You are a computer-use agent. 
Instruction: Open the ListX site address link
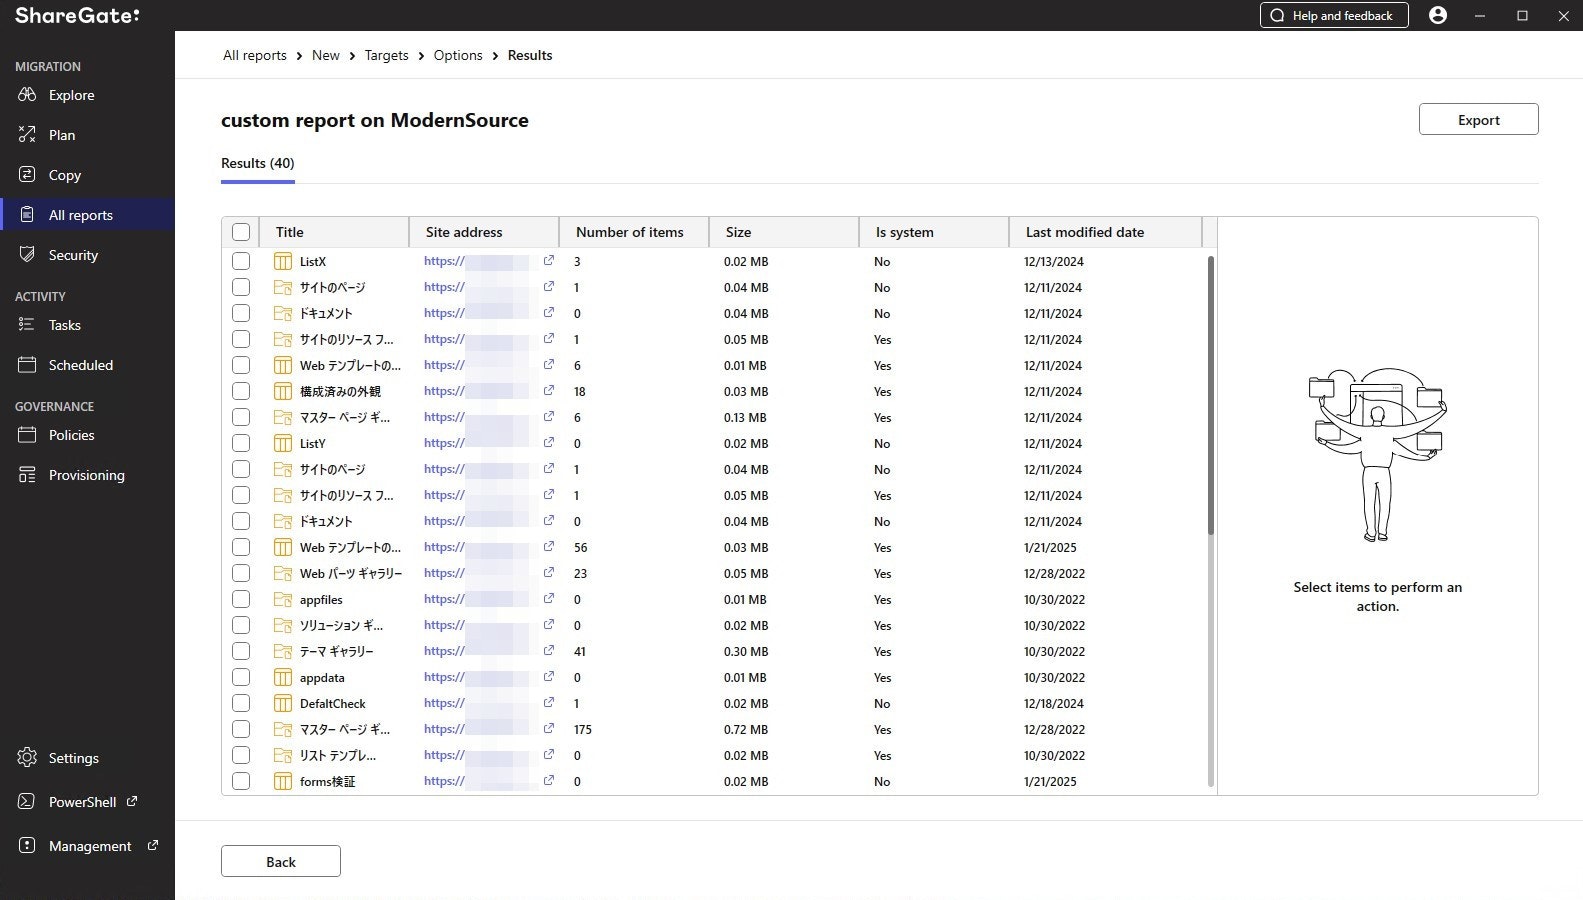(444, 261)
